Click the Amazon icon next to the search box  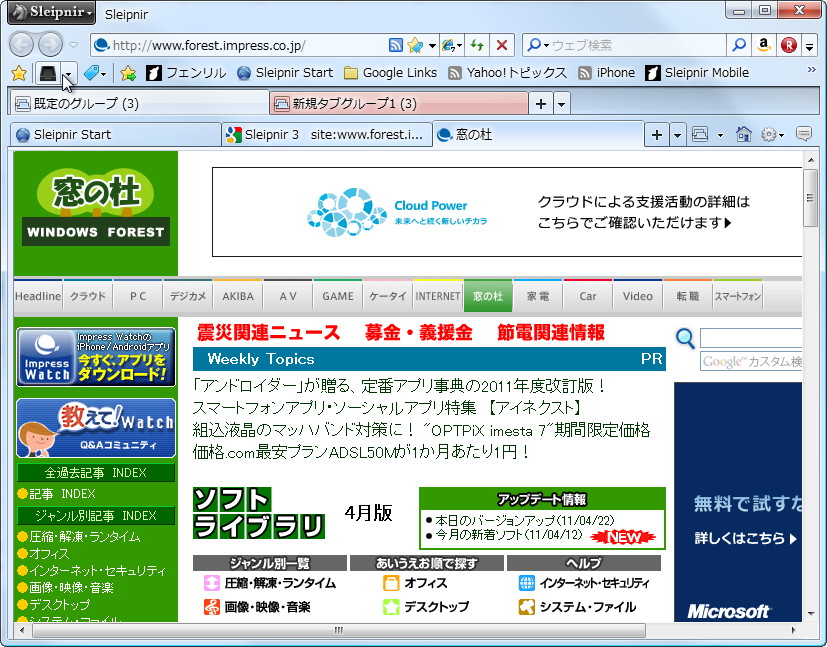764,45
